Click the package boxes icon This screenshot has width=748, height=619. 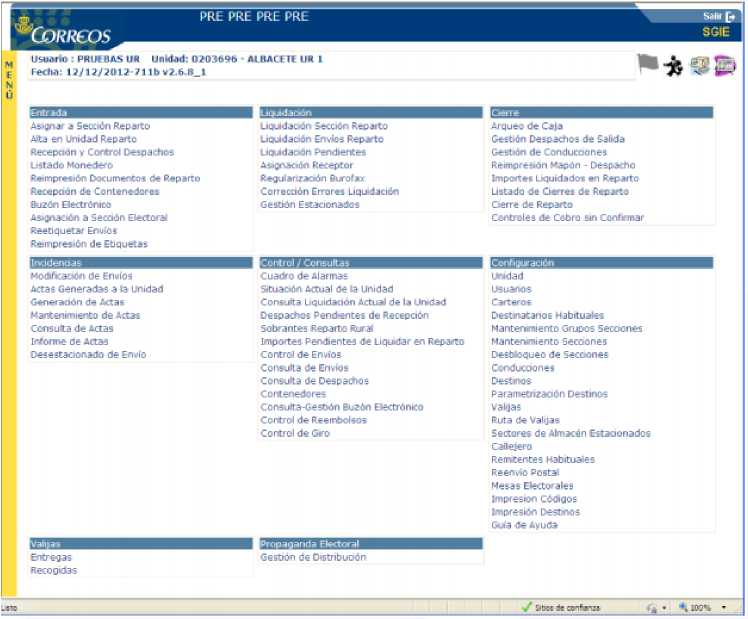[700, 66]
